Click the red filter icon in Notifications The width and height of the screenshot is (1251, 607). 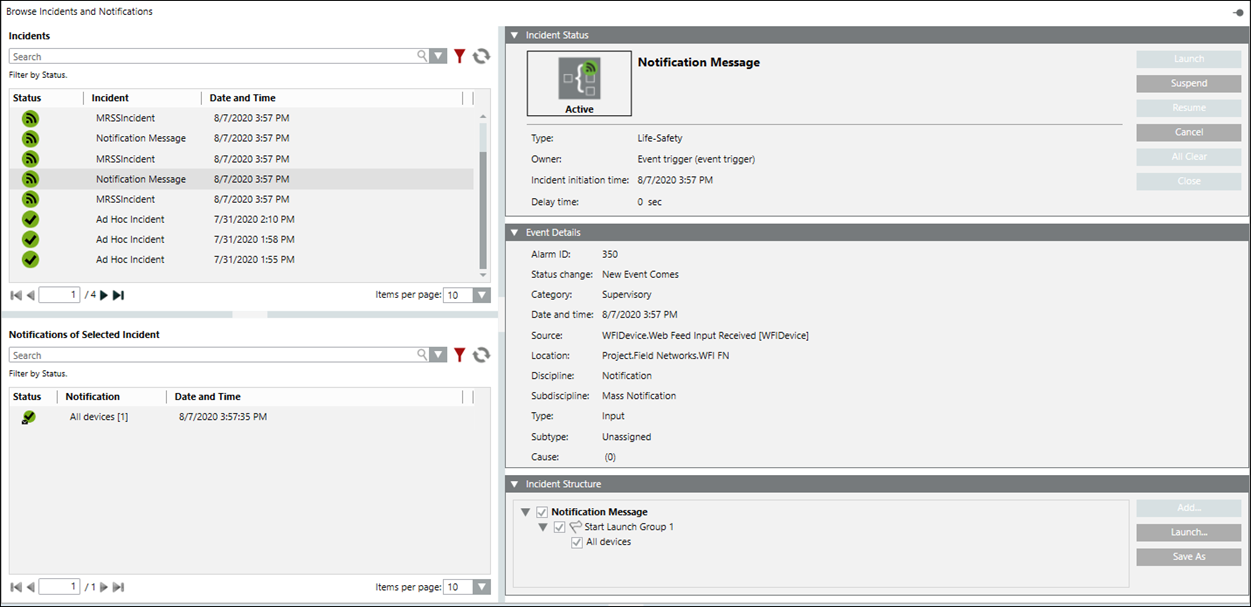click(x=459, y=355)
